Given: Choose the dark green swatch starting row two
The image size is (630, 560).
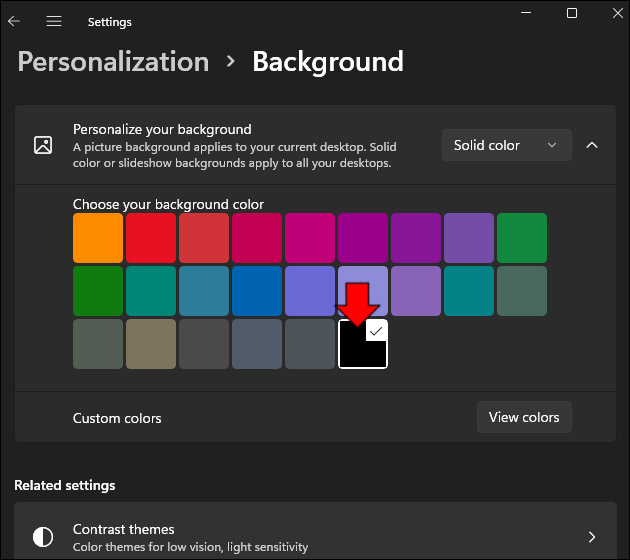Looking at the screenshot, I should [x=98, y=291].
